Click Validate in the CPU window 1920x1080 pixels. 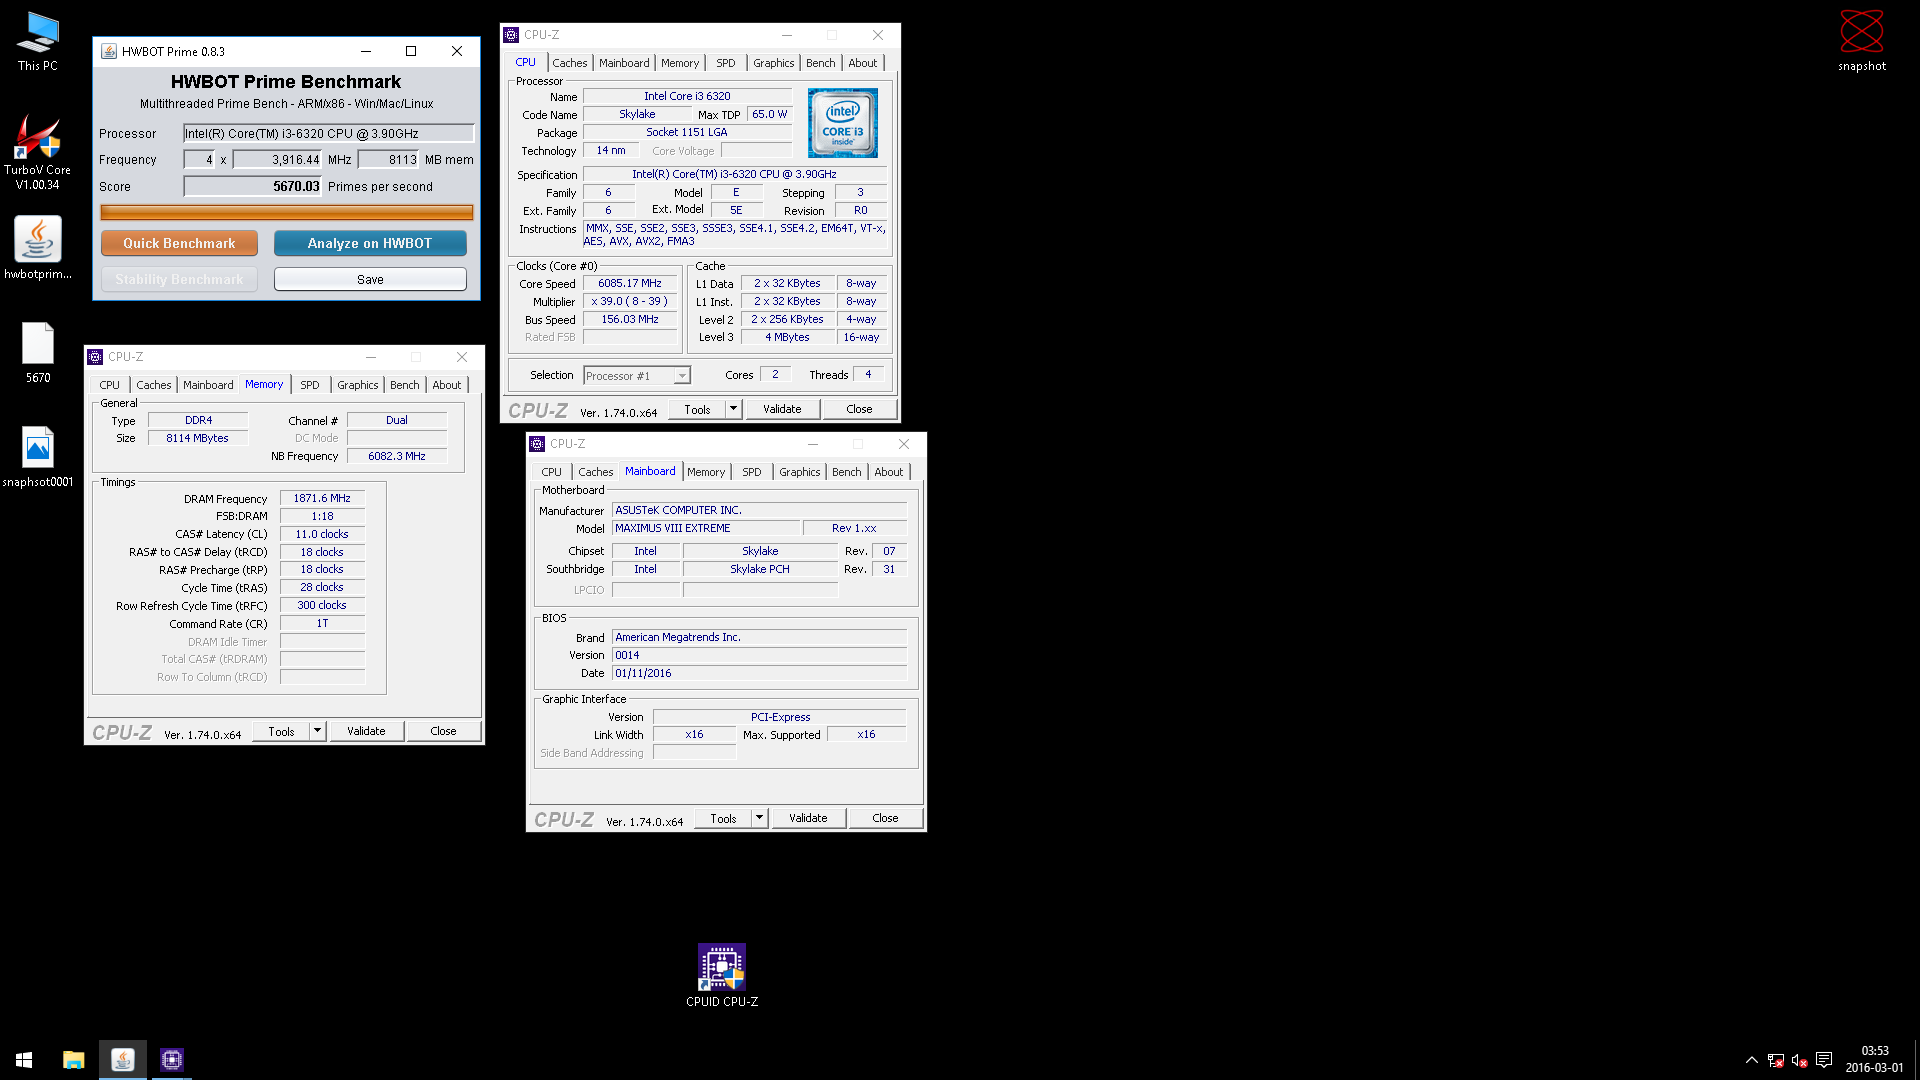pyautogui.click(x=782, y=409)
